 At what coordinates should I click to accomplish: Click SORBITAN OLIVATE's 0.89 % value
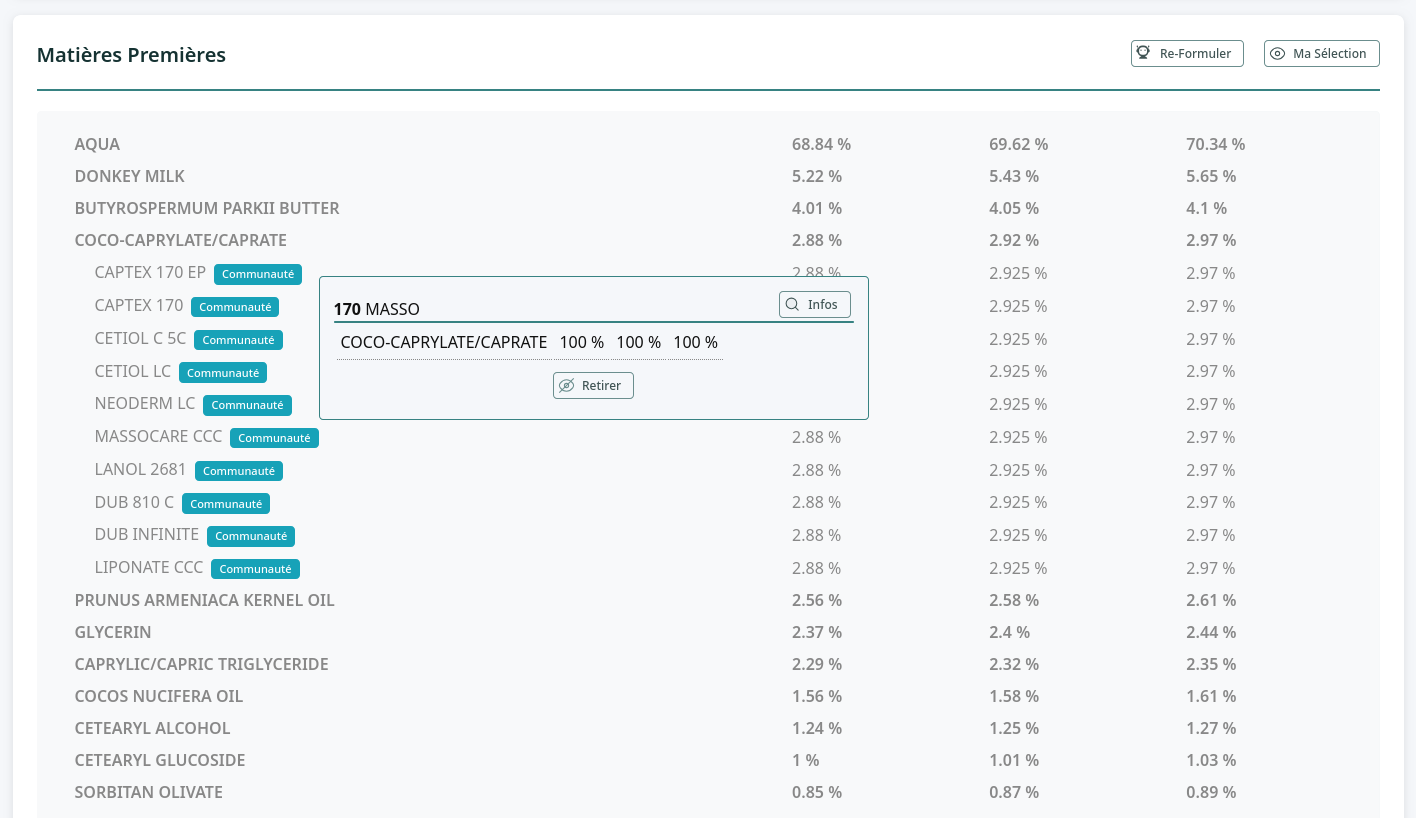pyautogui.click(x=1211, y=792)
